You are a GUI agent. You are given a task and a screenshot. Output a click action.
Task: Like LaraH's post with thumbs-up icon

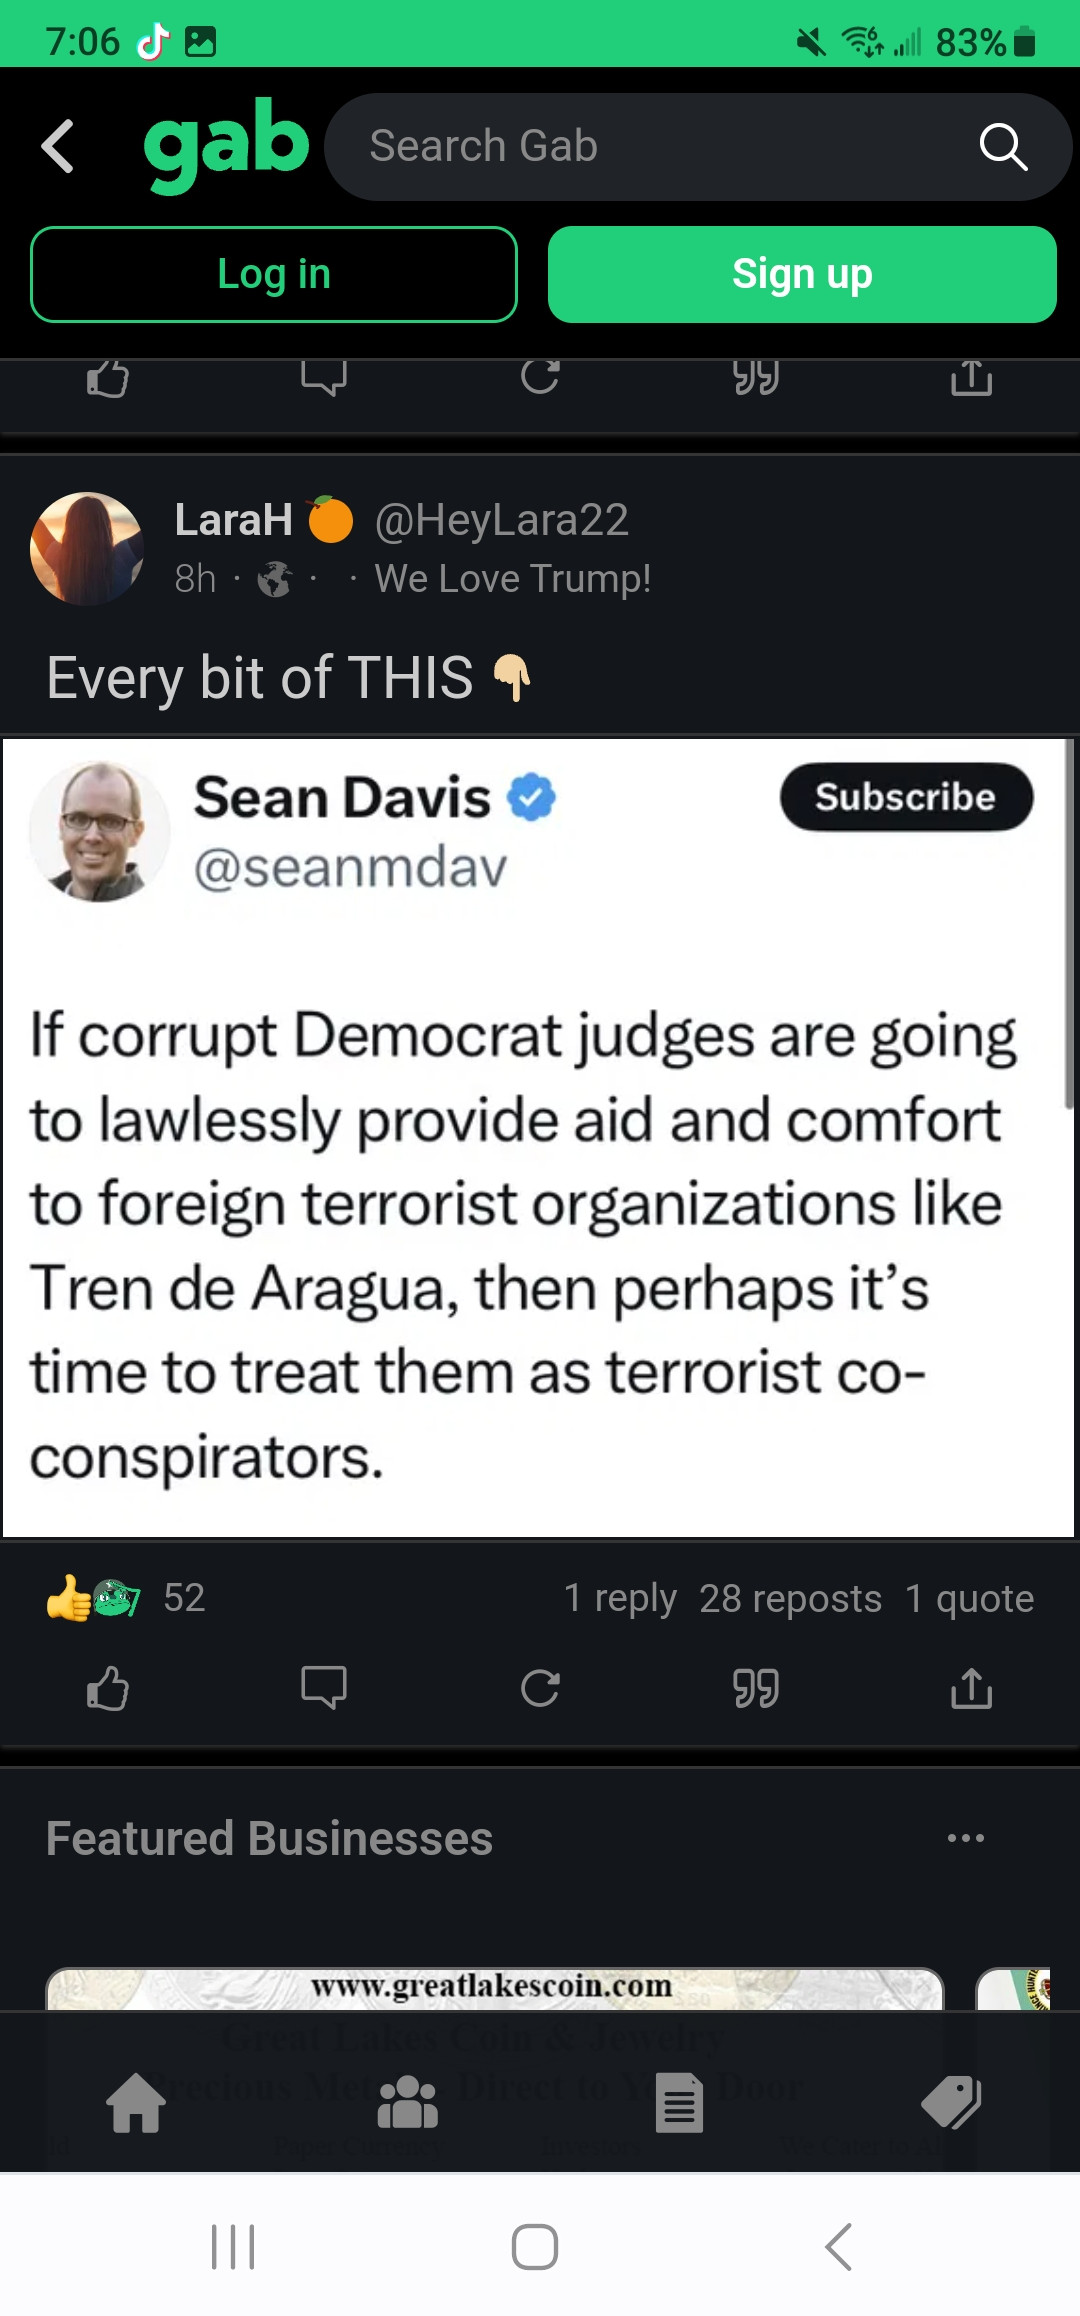point(108,1689)
